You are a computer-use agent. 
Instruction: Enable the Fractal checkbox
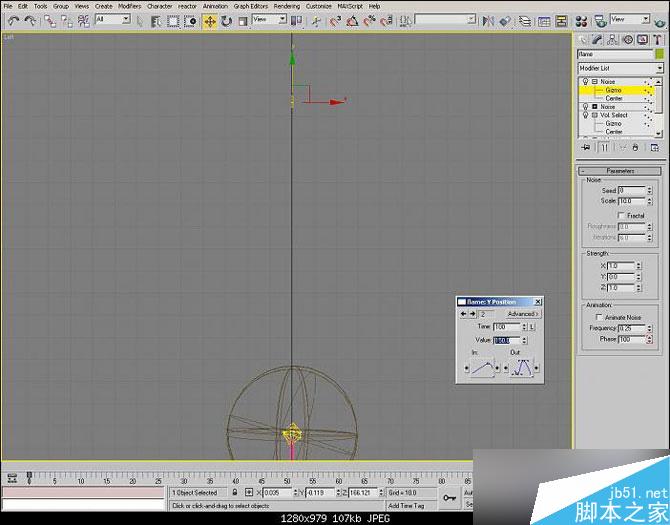[x=621, y=215]
